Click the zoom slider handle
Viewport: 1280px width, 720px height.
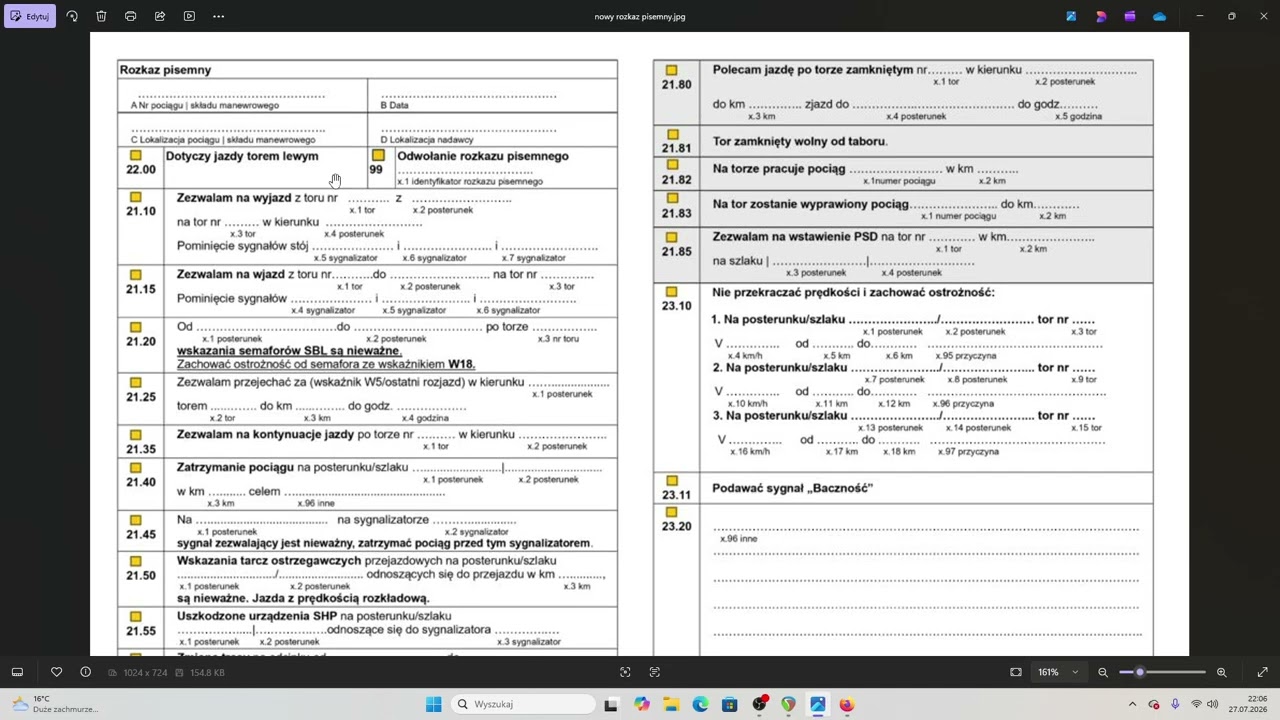[1139, 672]
